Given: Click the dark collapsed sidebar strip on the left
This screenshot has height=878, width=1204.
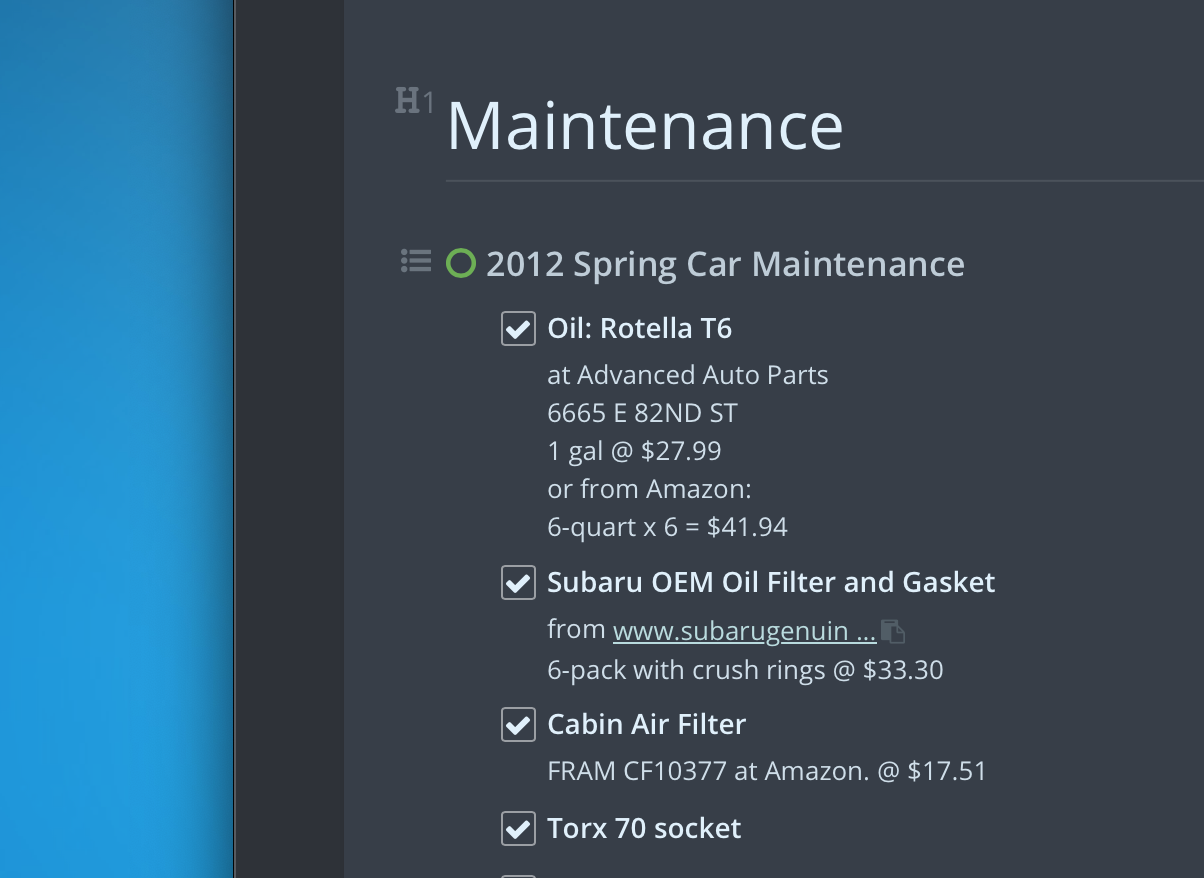Looking at the screenshot, I should click(288, 440).
